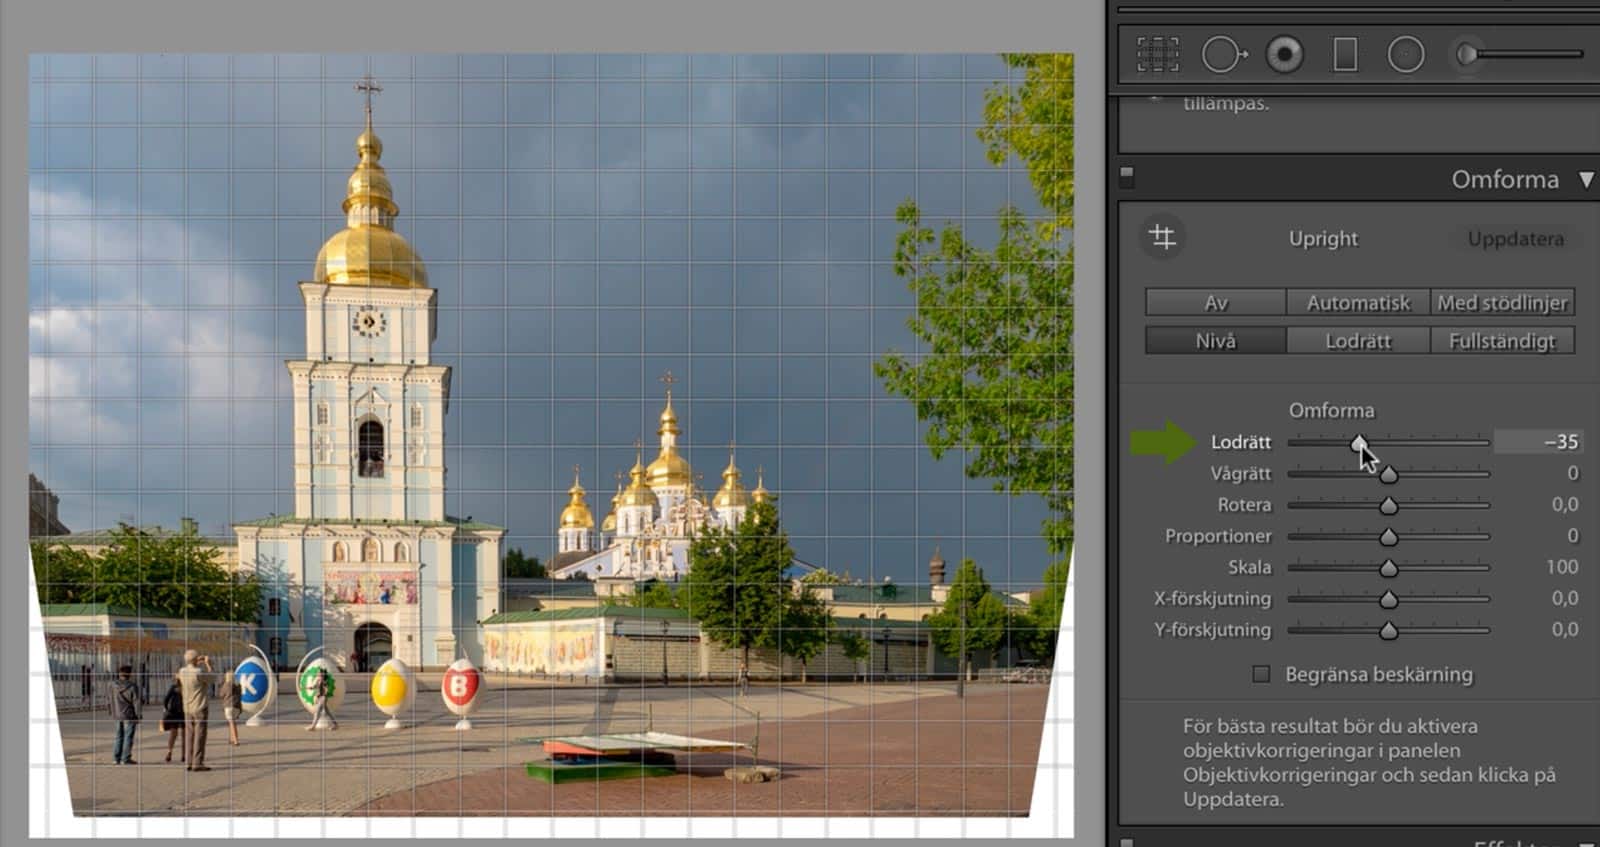Select the Crop Overlay tool
Viewport: 1600px width, 847px height.
[1158, 54]
